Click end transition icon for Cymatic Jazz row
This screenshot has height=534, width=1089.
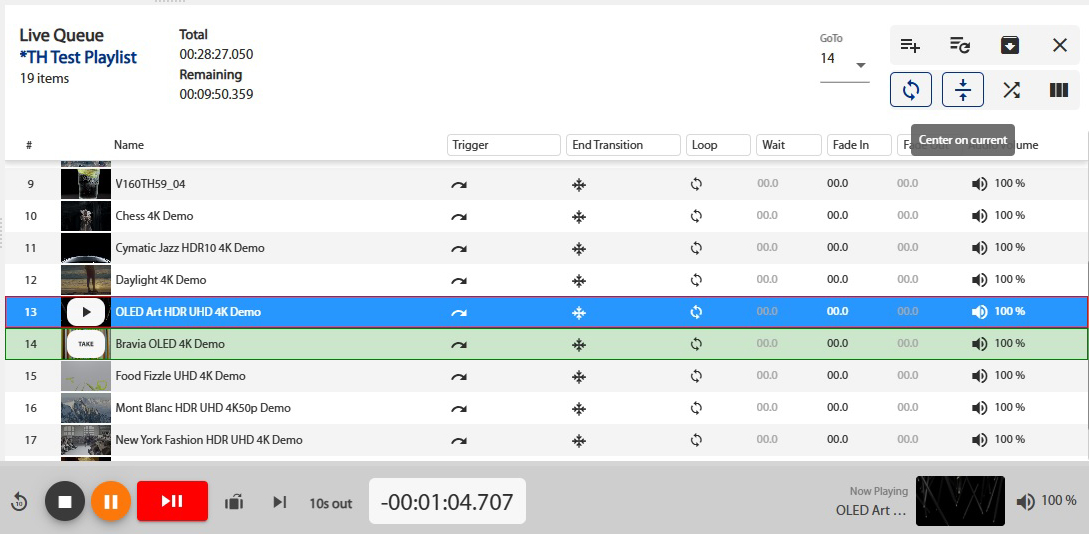pos(579,249)
